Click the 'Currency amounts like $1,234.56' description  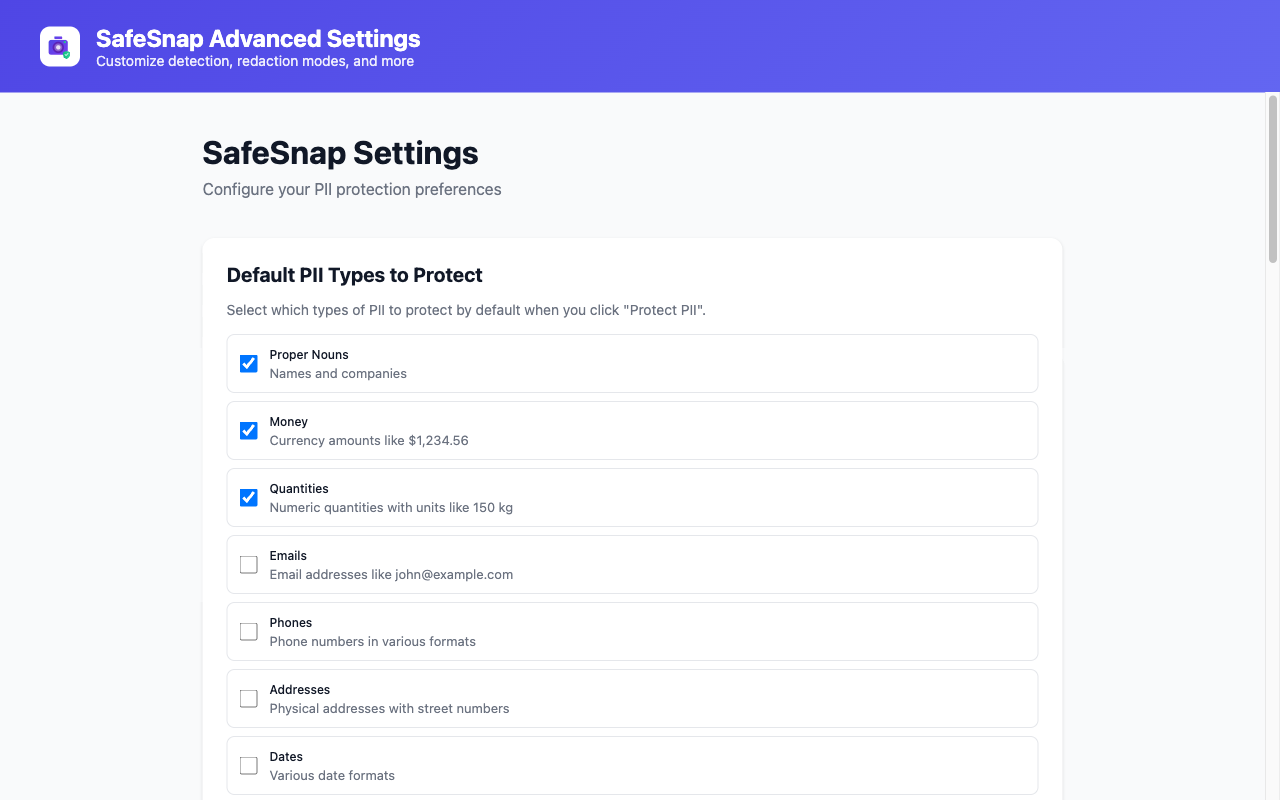click(368, 441)
